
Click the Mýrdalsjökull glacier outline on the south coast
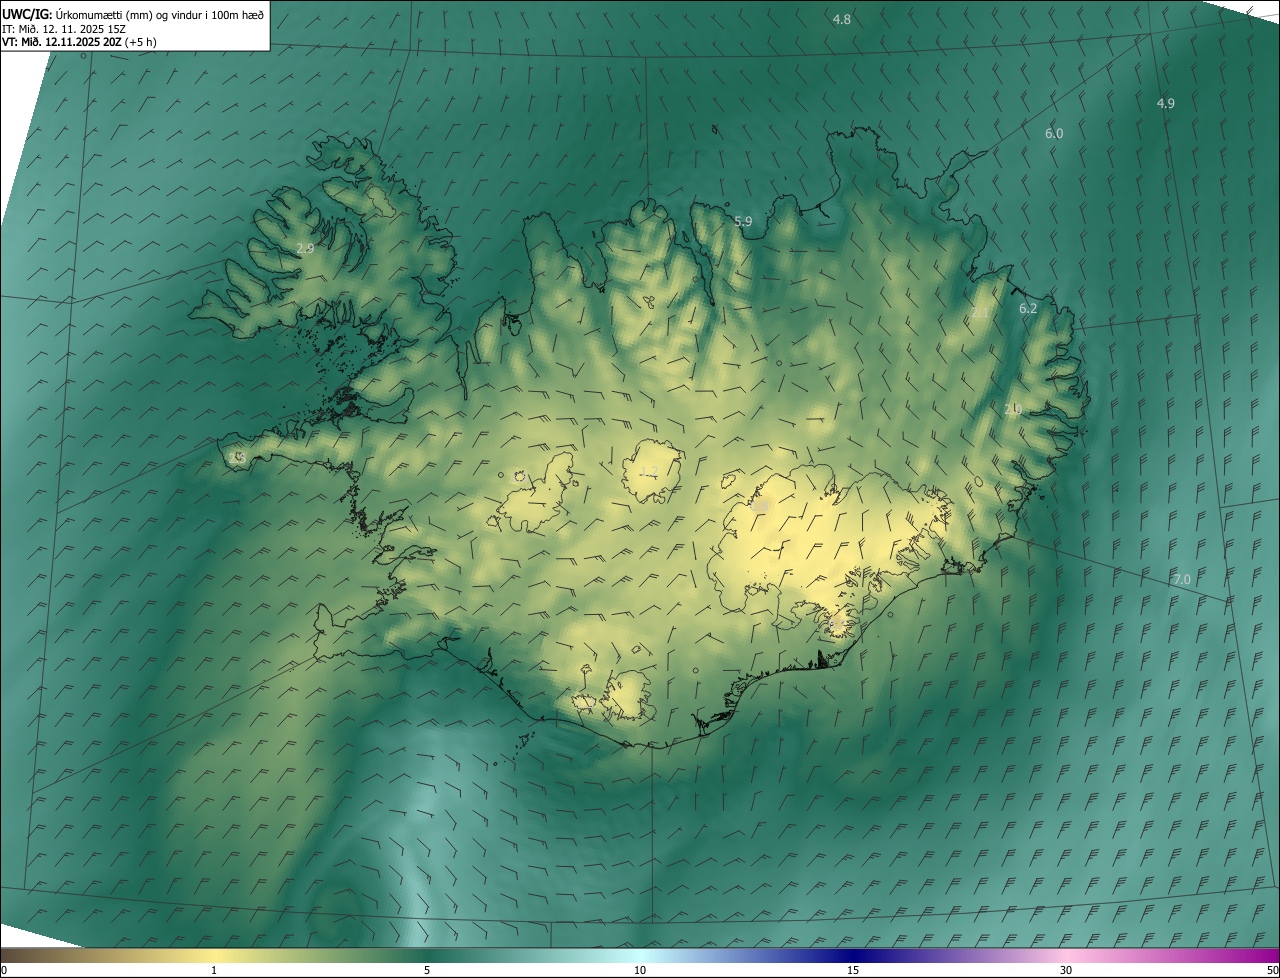click(628, 696)
